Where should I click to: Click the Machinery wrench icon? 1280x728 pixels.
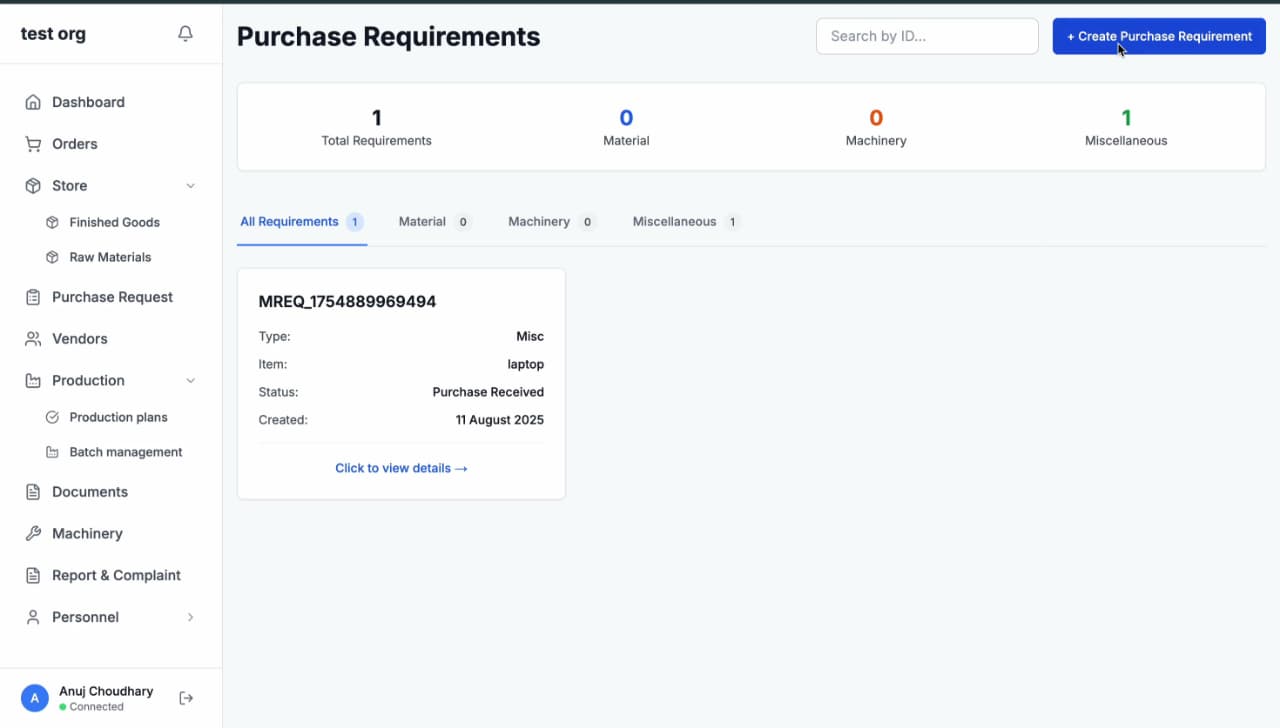[x=33, y=534]
